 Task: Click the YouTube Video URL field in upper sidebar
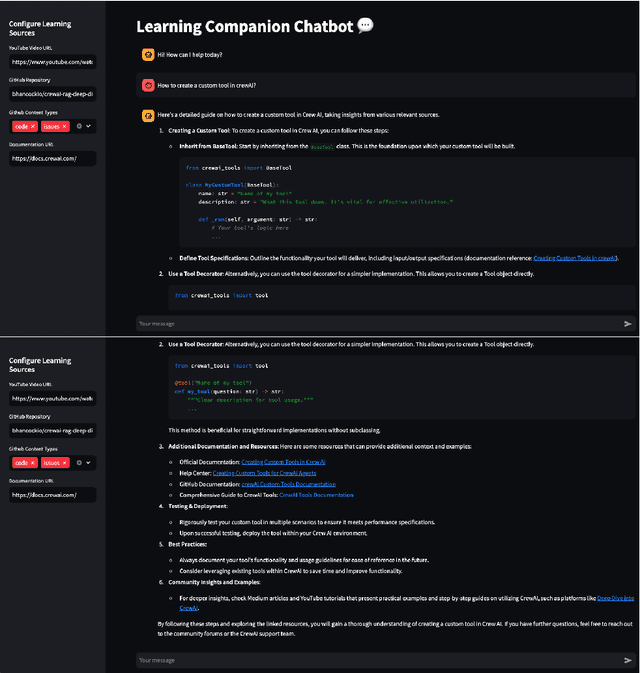53,62
